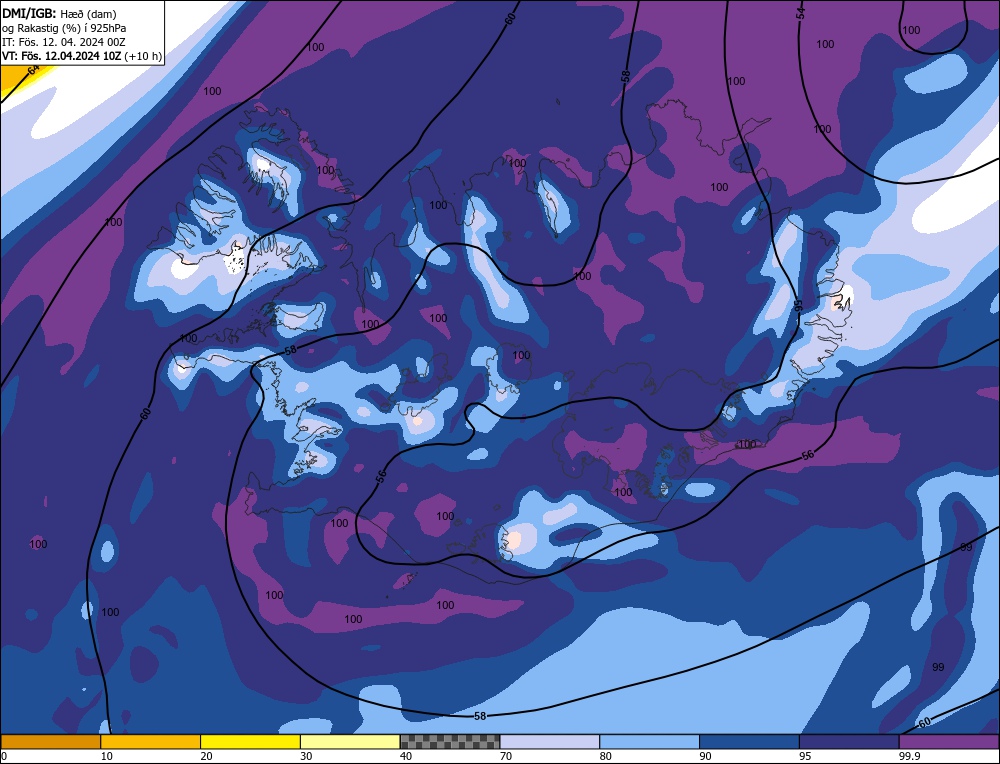Image resolution: width=1000 pixels, height=764 pixels.
Task: Click the '95' contour label near the east coast
Action: 798,305
